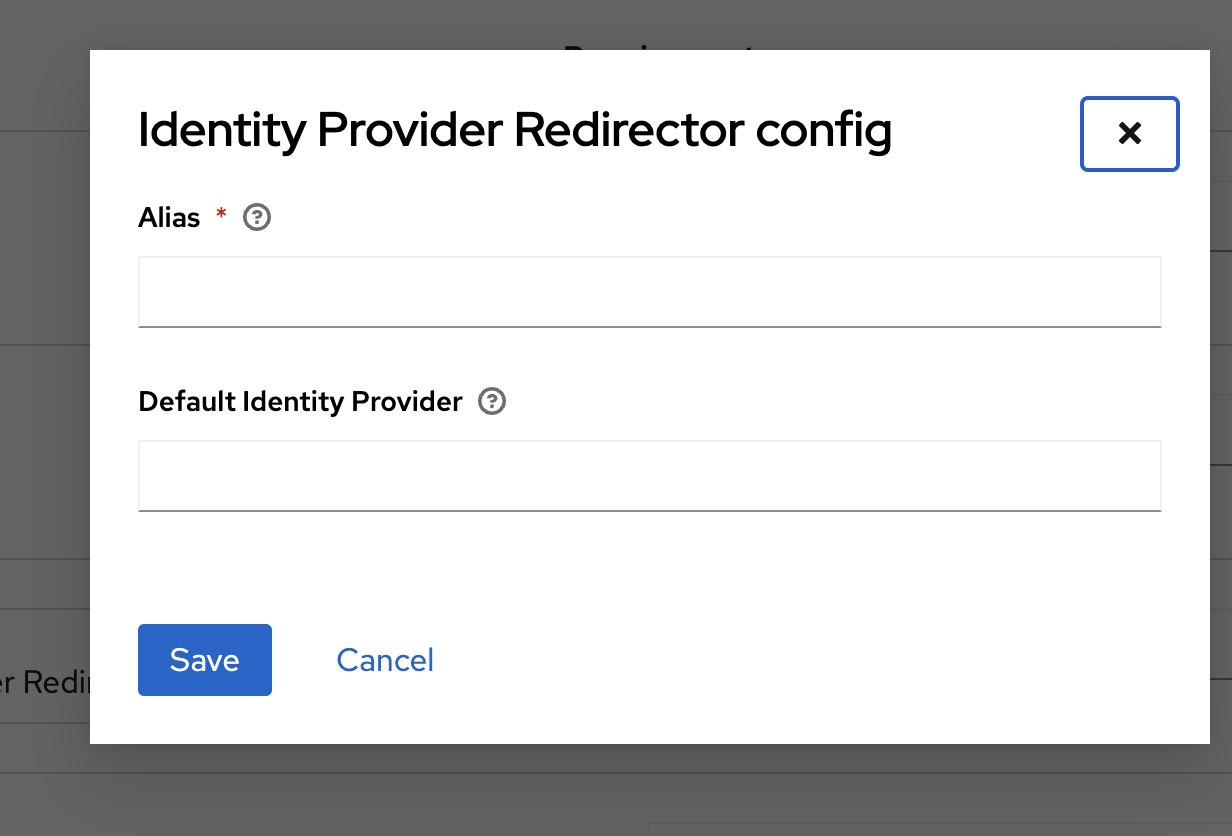Click empty space right of Cancel
This screenshot has height=836, width=1232.
(800, 660)
